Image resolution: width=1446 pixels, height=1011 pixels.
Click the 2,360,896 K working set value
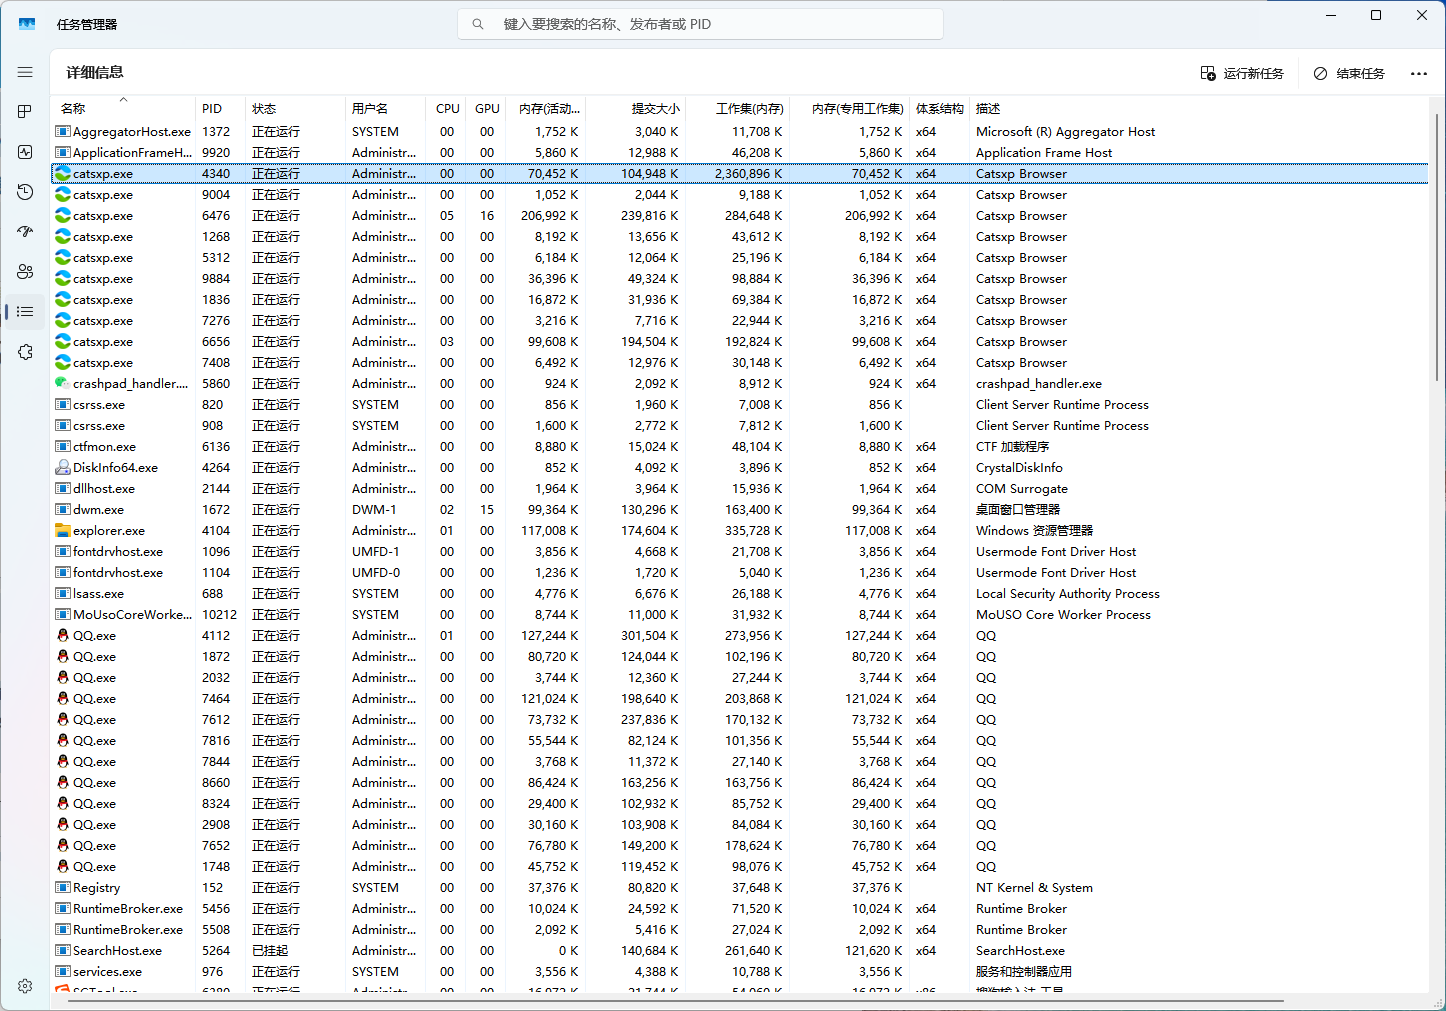[749, 173]
